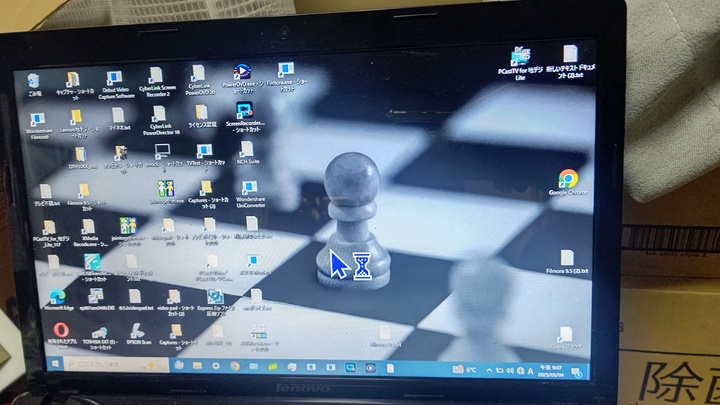Open the Windows Start menu
This screenshot has width=720, height=405.
tap(56, 364)
